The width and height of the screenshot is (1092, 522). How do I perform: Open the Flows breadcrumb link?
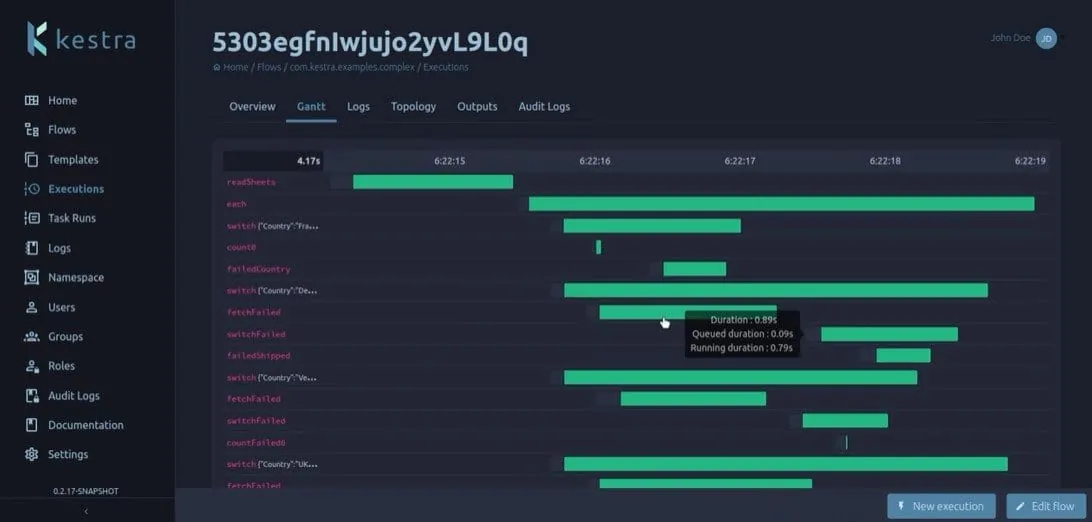click(269, 68)
